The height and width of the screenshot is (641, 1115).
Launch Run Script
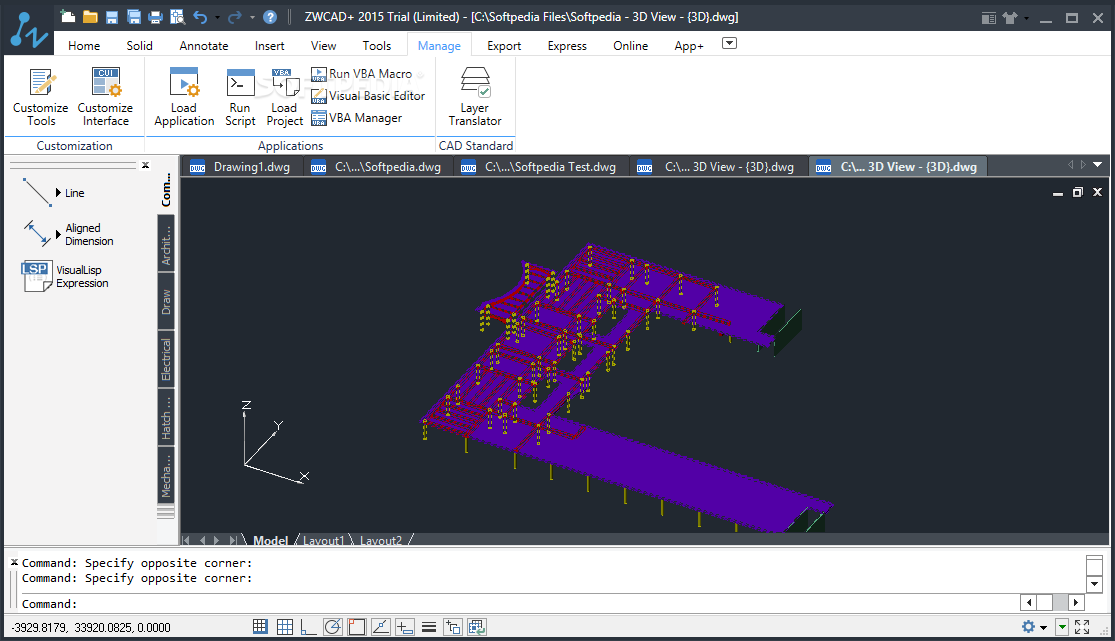240,97
